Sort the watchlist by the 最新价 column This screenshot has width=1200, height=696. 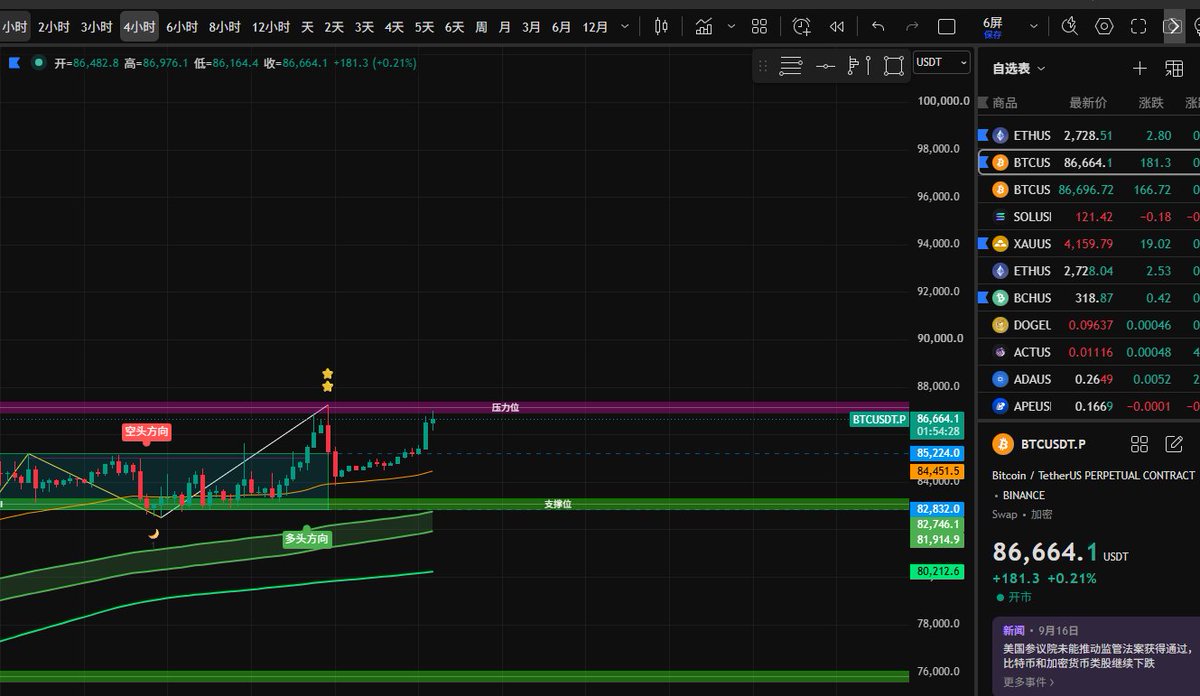1088,103
